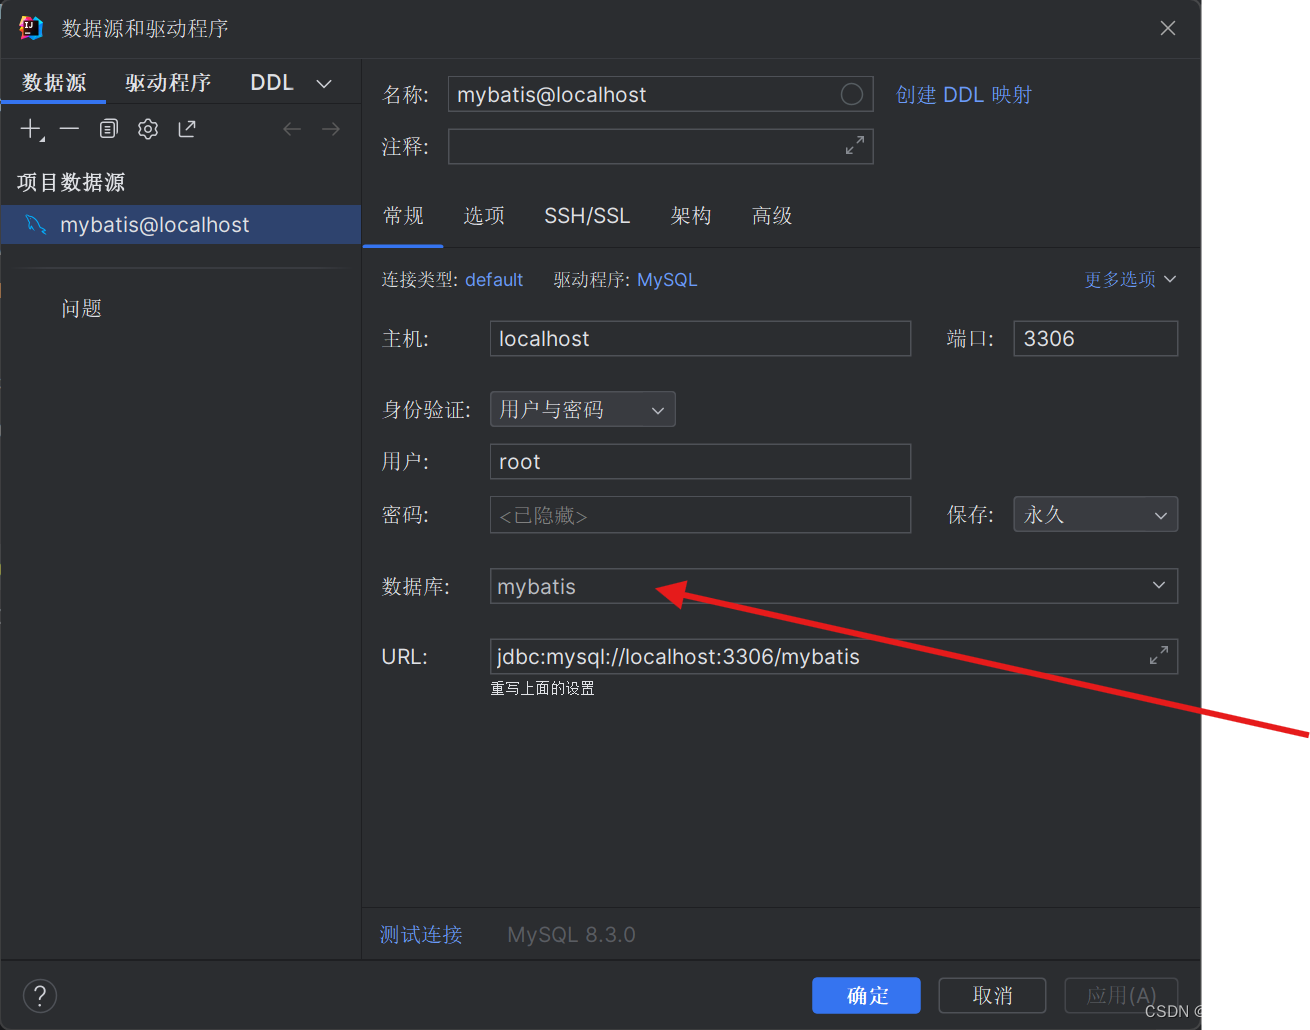Click the 确定 button

867,995
